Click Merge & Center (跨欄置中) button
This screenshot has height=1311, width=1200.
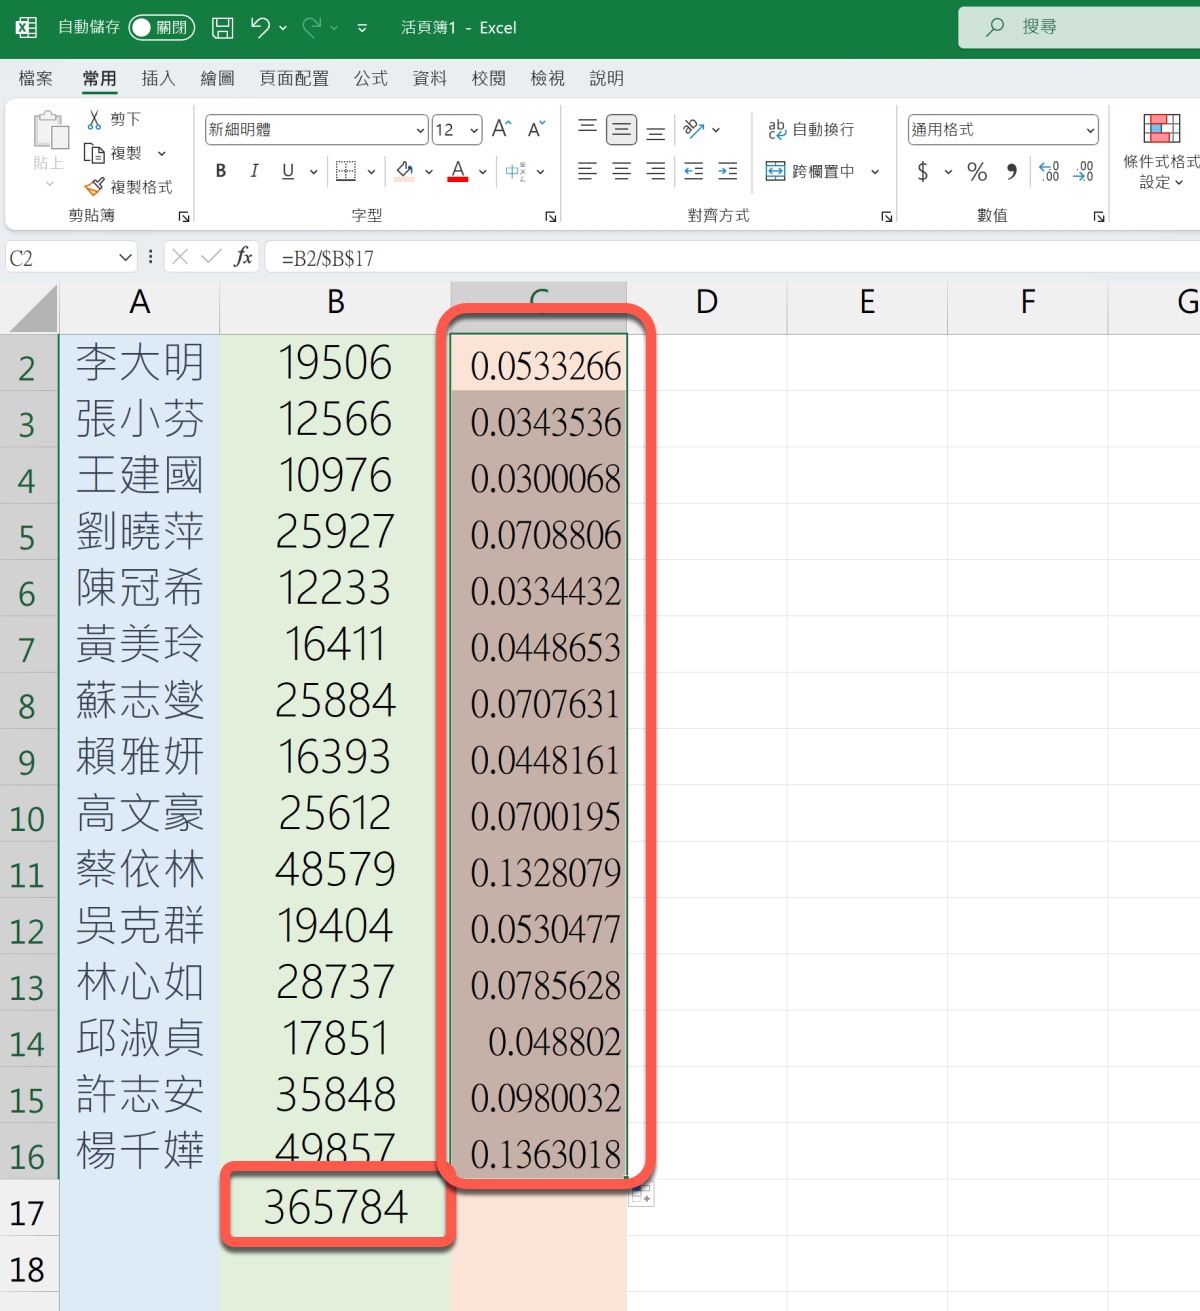811,171
